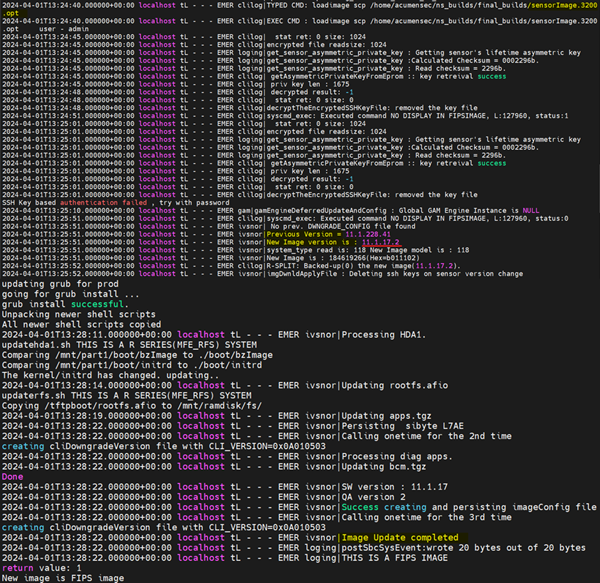Click 'SW version : 11.1.17' text
The height and width of the screenshot is (583, 600).
395,487
